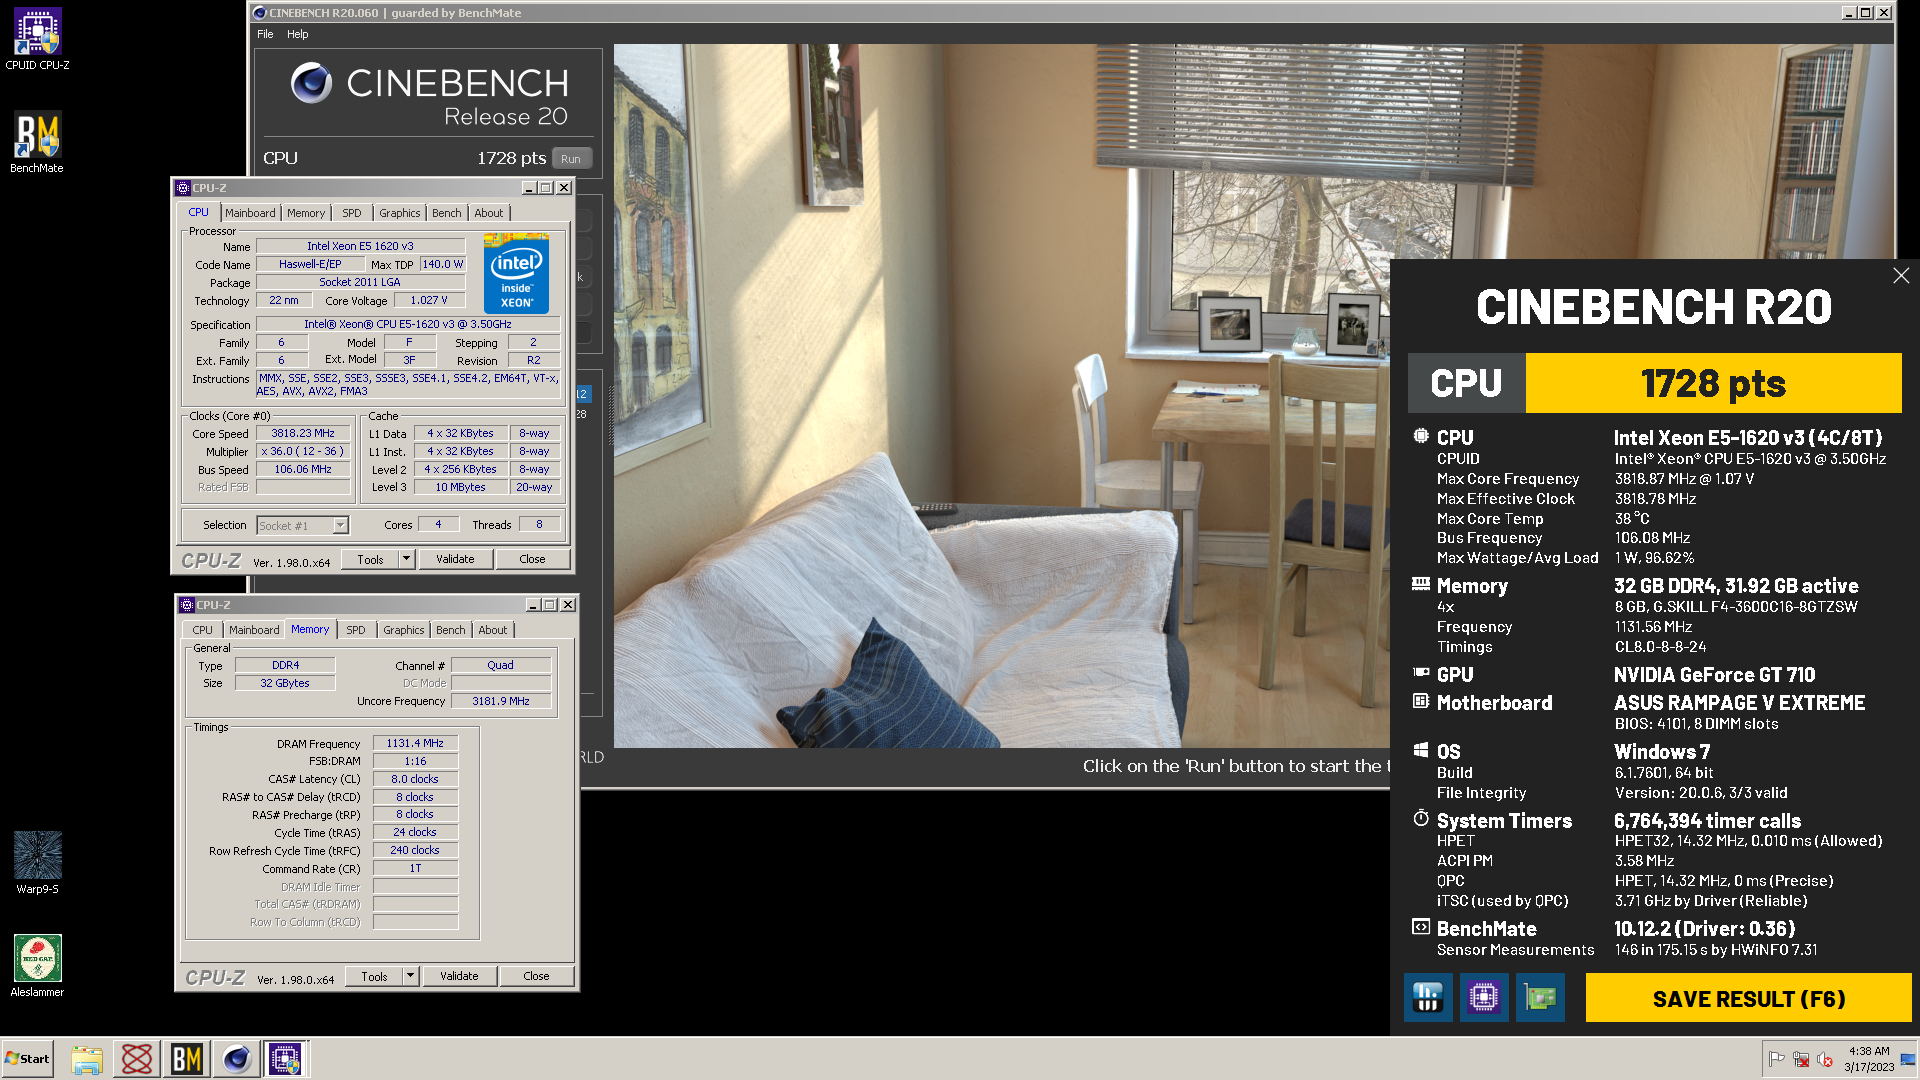Open red crossed-circle app in taskbar
This screenshot has width=1920, height=1080.
137,1058
